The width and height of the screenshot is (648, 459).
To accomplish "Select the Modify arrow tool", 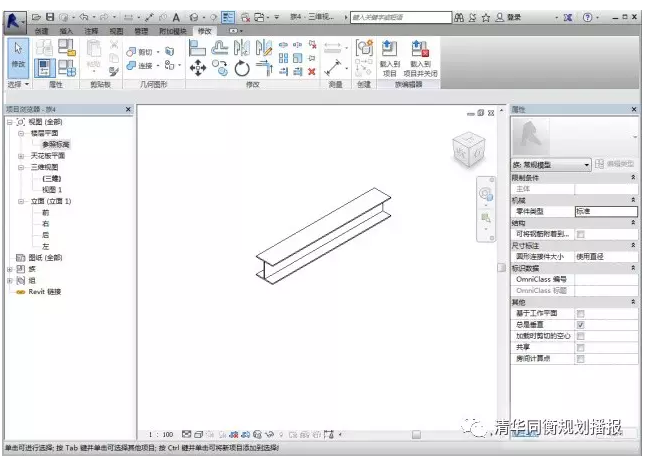I will [18, 57].
